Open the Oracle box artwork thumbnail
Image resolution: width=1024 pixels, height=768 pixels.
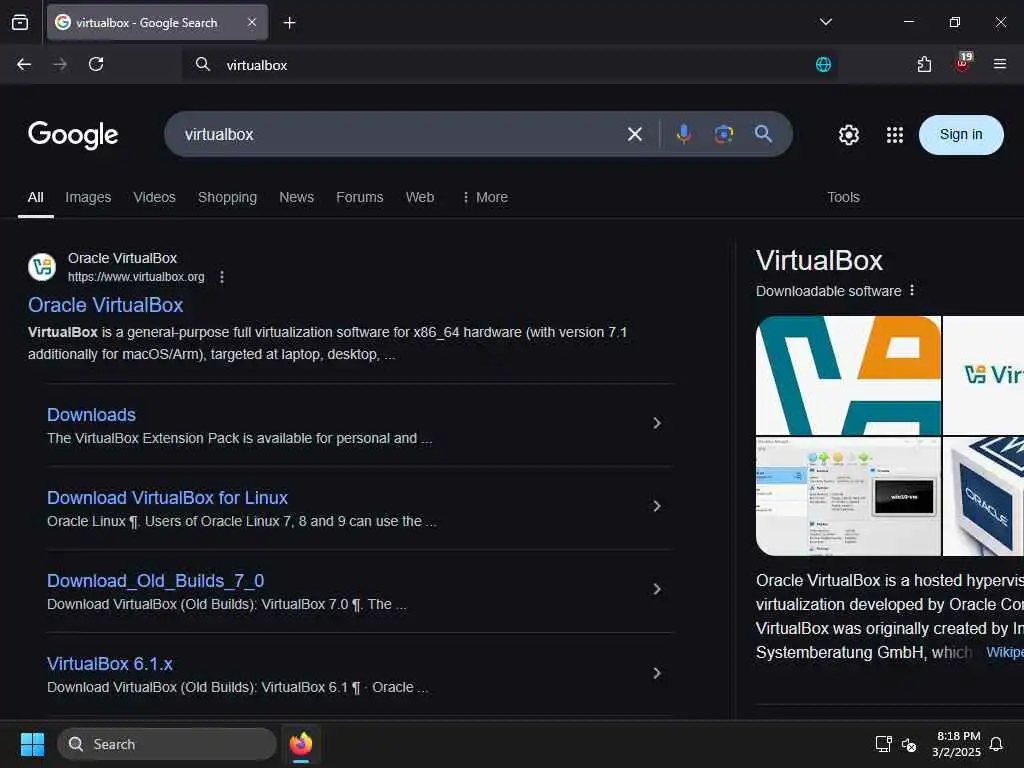[984, 496]
